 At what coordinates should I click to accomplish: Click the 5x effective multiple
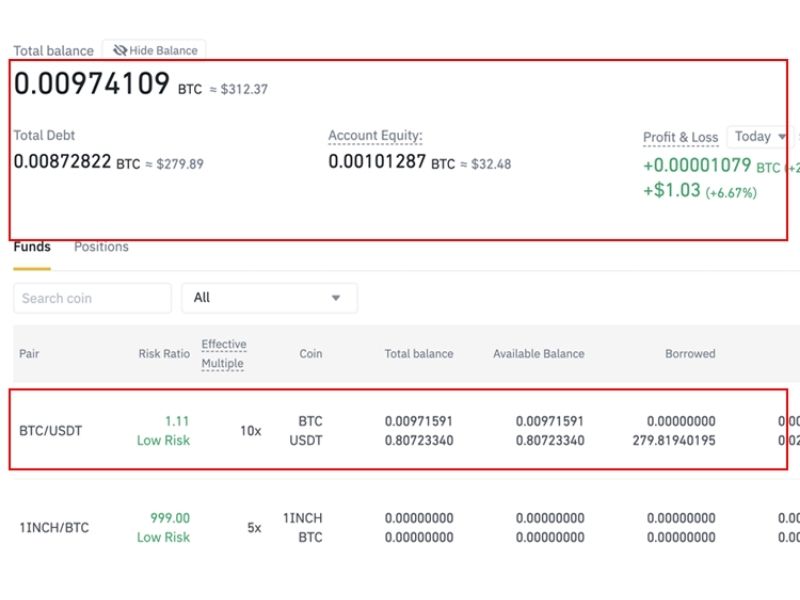coord(254,528)
